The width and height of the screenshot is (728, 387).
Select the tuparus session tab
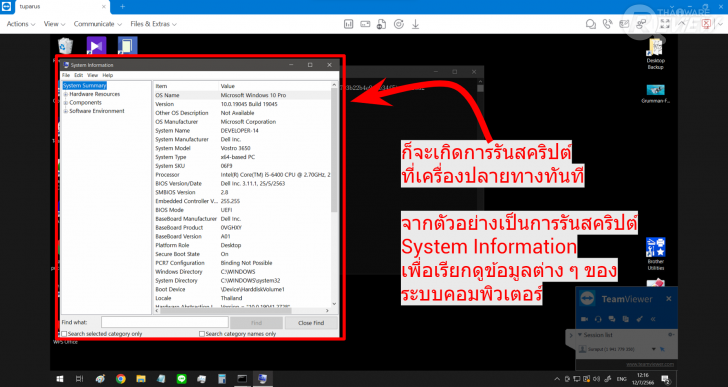point(62,6)
